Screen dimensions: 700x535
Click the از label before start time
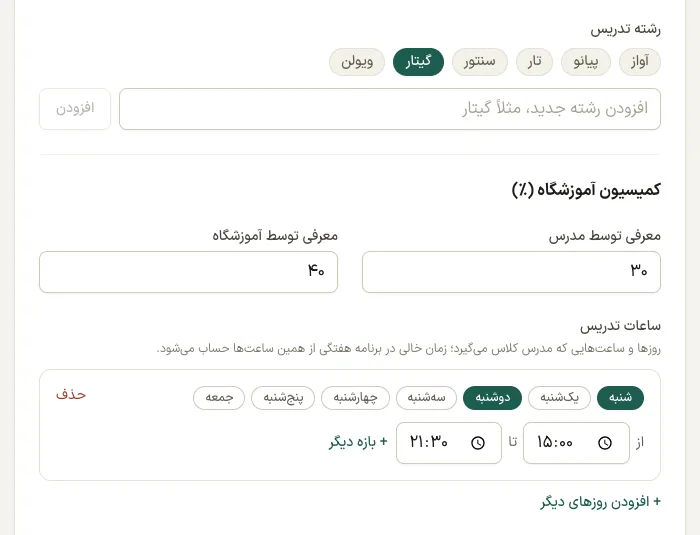tap(640, 443)
